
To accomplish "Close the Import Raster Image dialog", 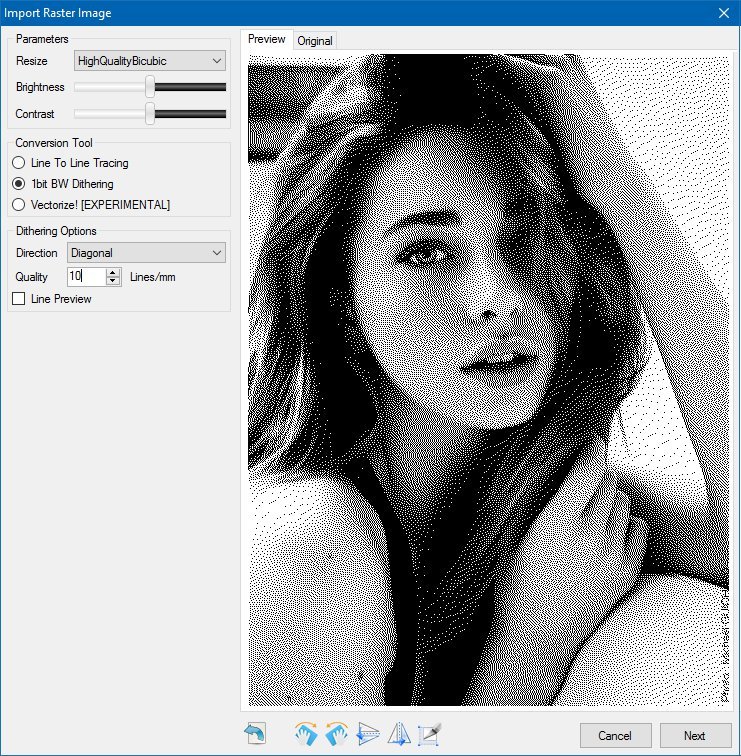I will pos(724,13).
